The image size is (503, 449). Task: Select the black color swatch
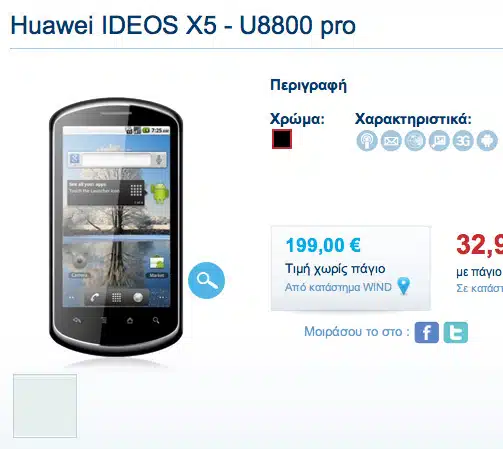[282, 139]
